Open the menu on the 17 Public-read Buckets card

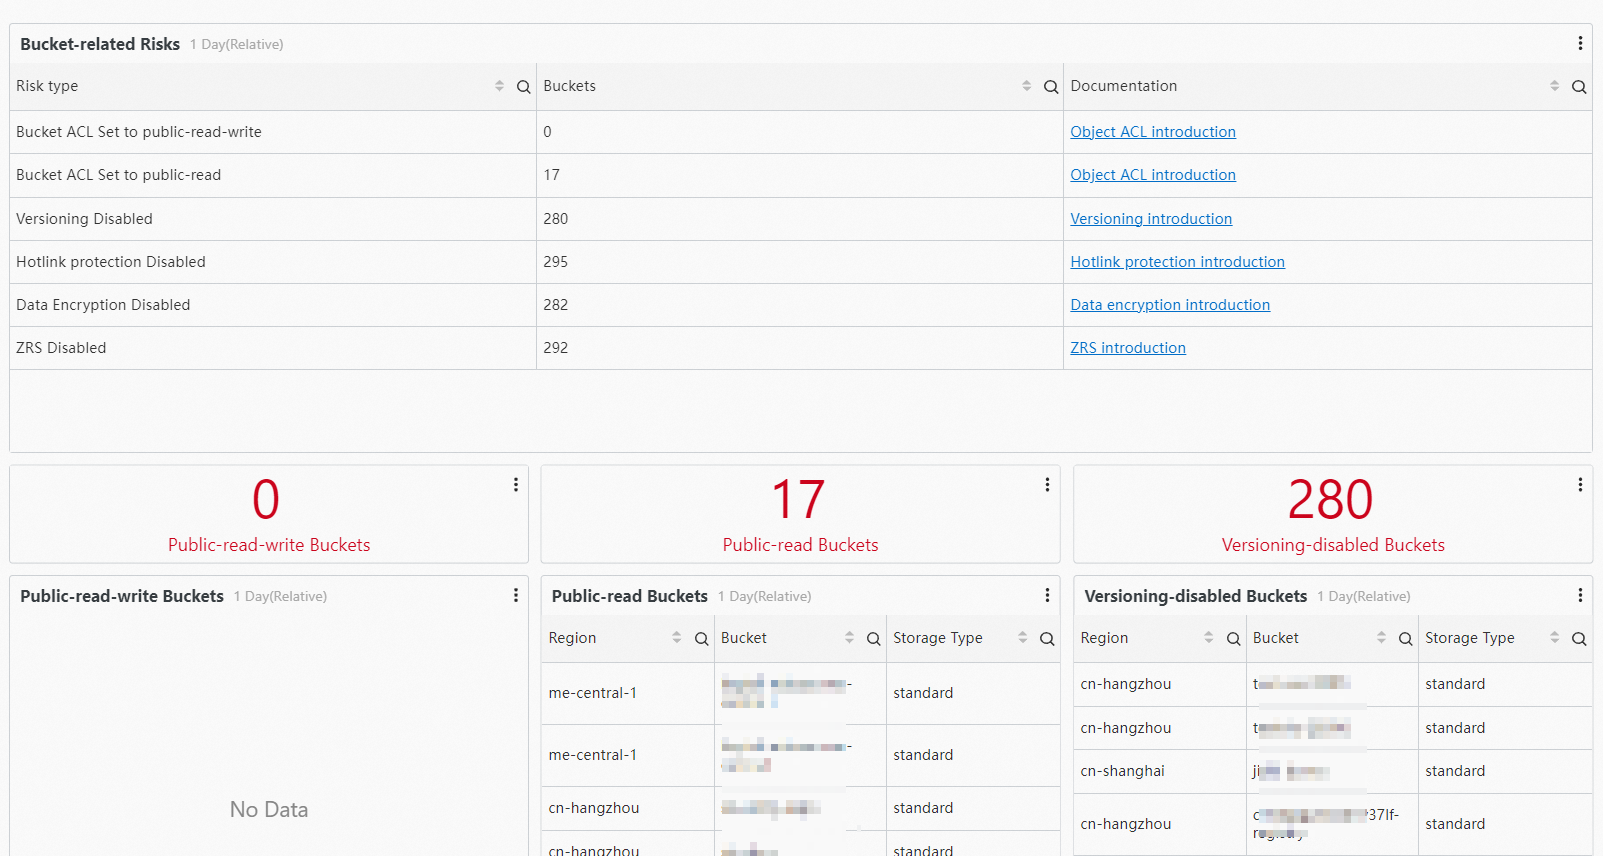coord(1047,485)
